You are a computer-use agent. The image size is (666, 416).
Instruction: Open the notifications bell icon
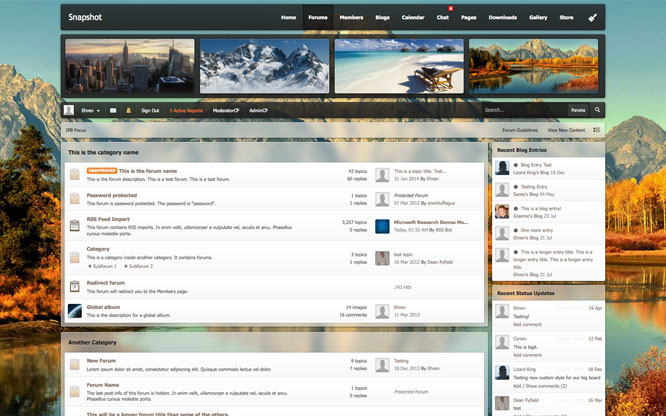coord(129,110)
